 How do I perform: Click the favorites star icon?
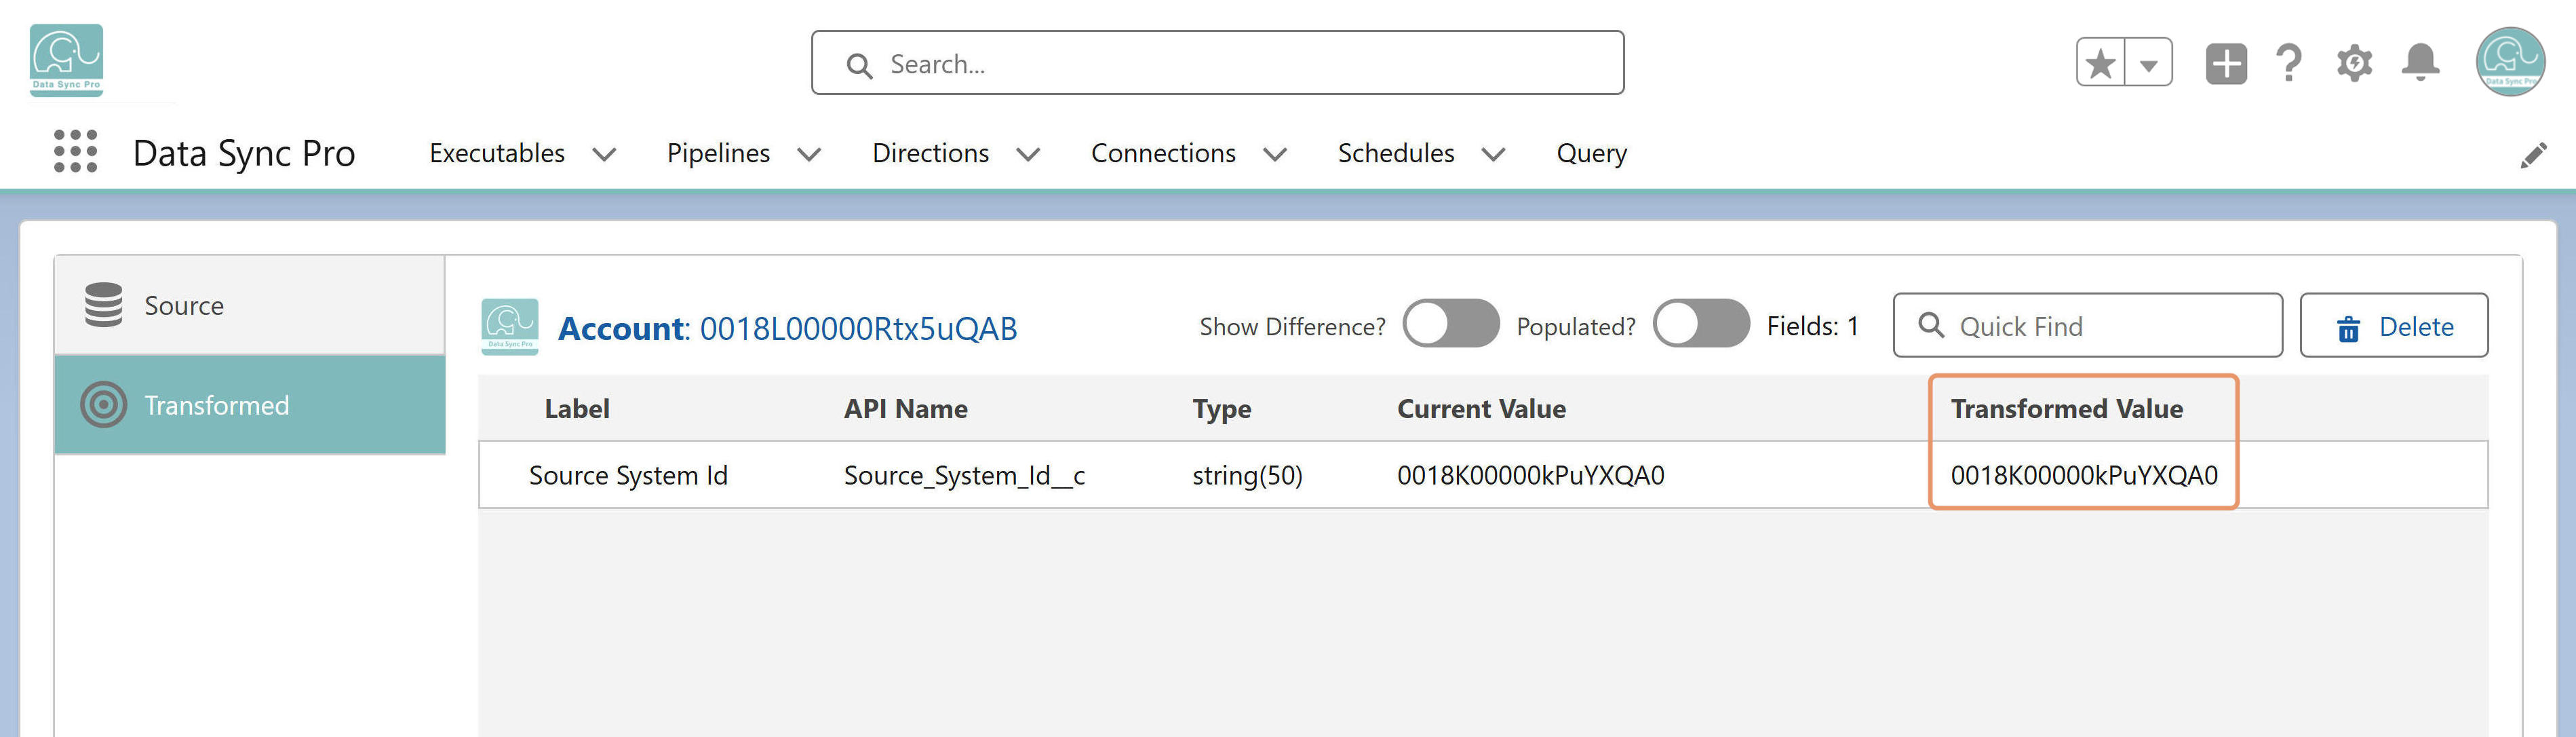coord(2100,64)
